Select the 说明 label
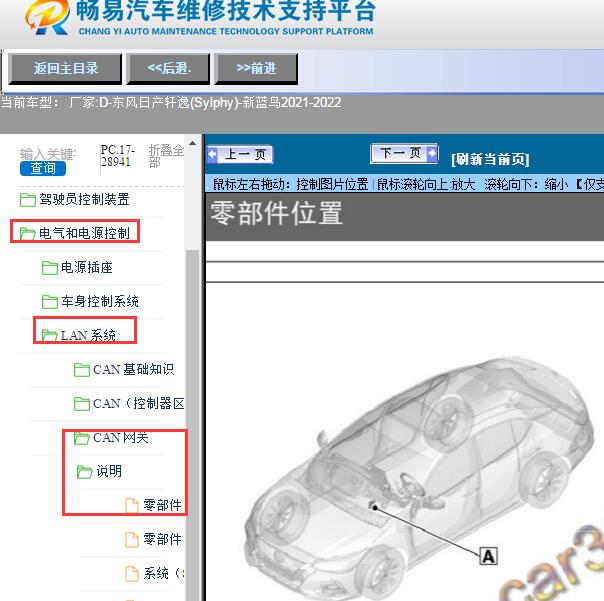Image resolution: width=604 pixels, height=601 pixels. click(x=109, y=471)
